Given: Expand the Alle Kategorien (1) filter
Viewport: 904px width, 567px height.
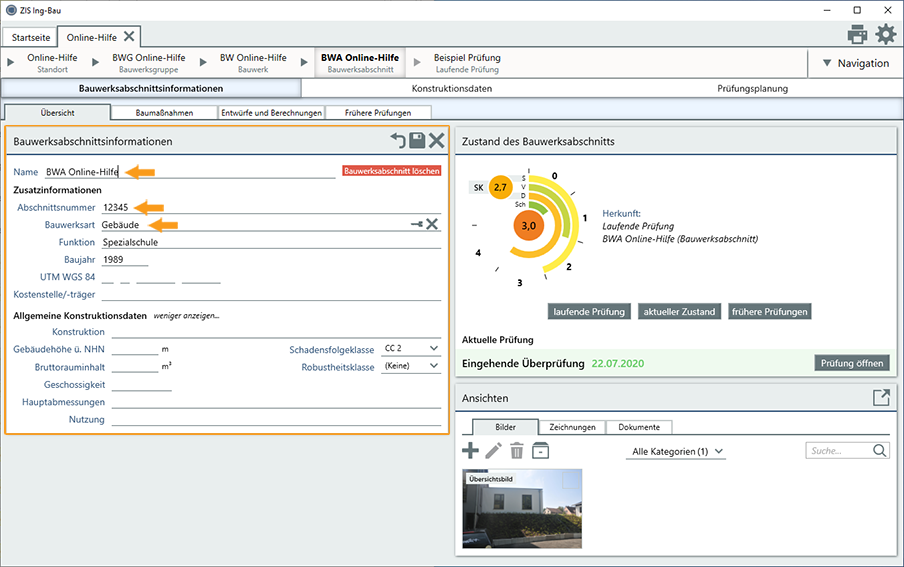Looking at the screenshot, I should (x=676, y=452).
